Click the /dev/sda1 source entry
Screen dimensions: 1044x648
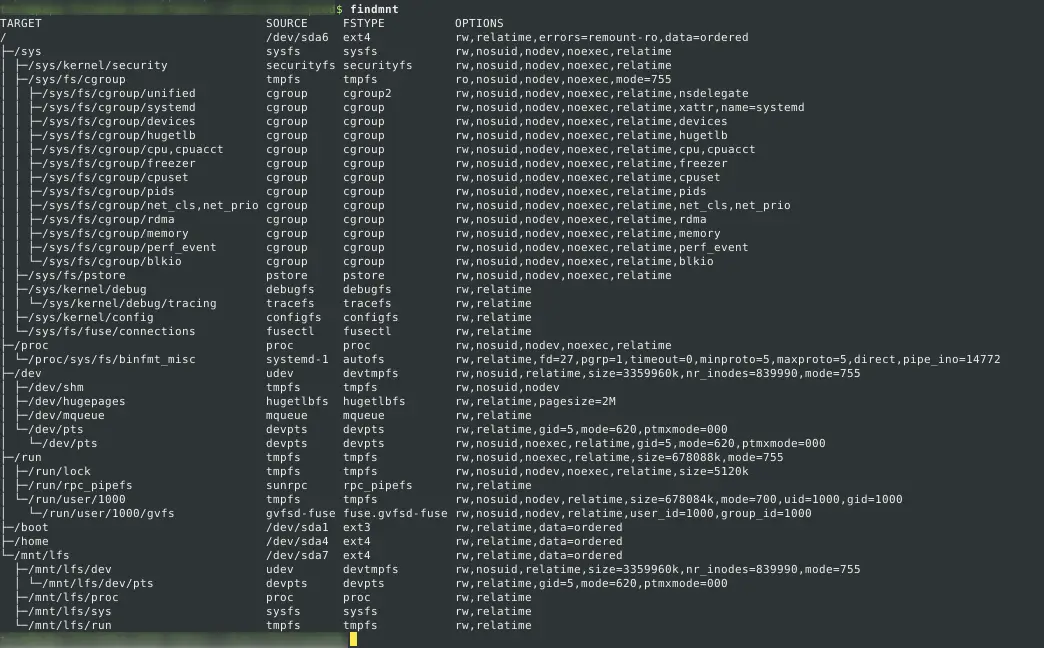pos(298,527)
